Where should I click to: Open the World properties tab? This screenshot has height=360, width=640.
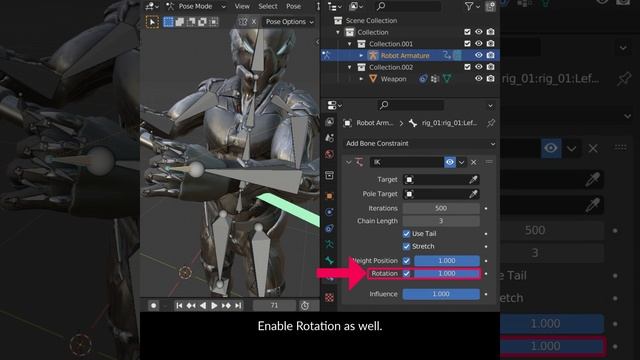[x=329, y=154]
